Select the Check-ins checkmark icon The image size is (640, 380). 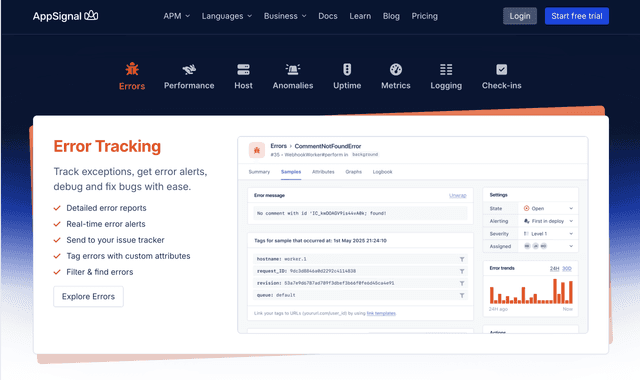[x=501, y=69]
